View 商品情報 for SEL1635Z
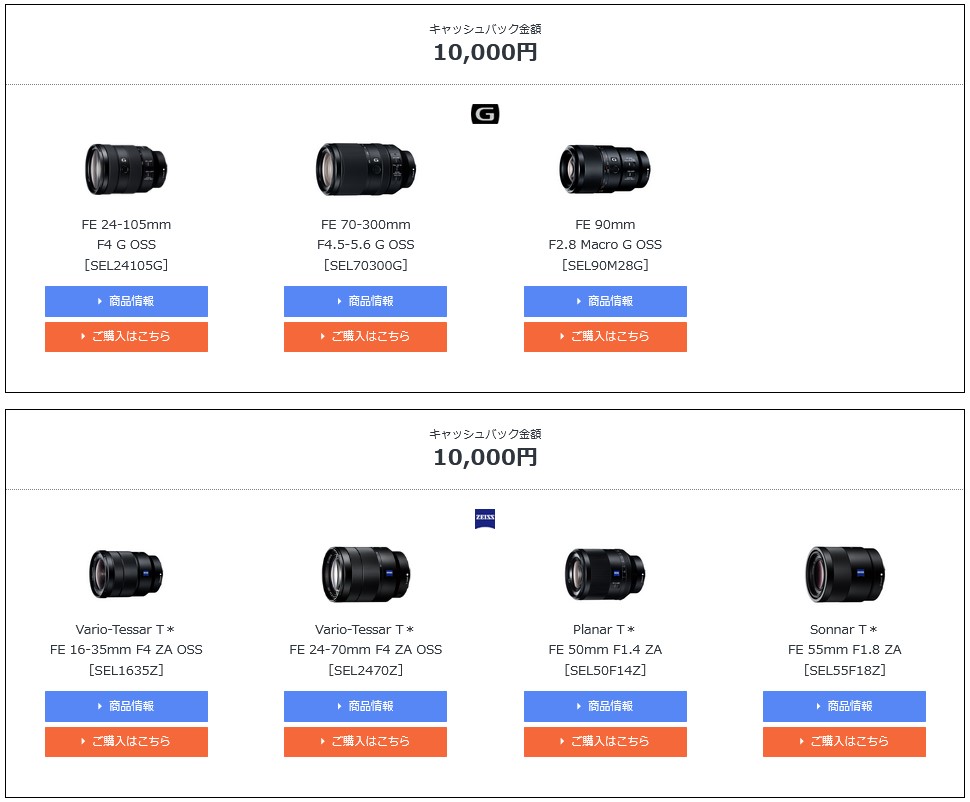This screenshot has height=802, width=970. point(126,706)
